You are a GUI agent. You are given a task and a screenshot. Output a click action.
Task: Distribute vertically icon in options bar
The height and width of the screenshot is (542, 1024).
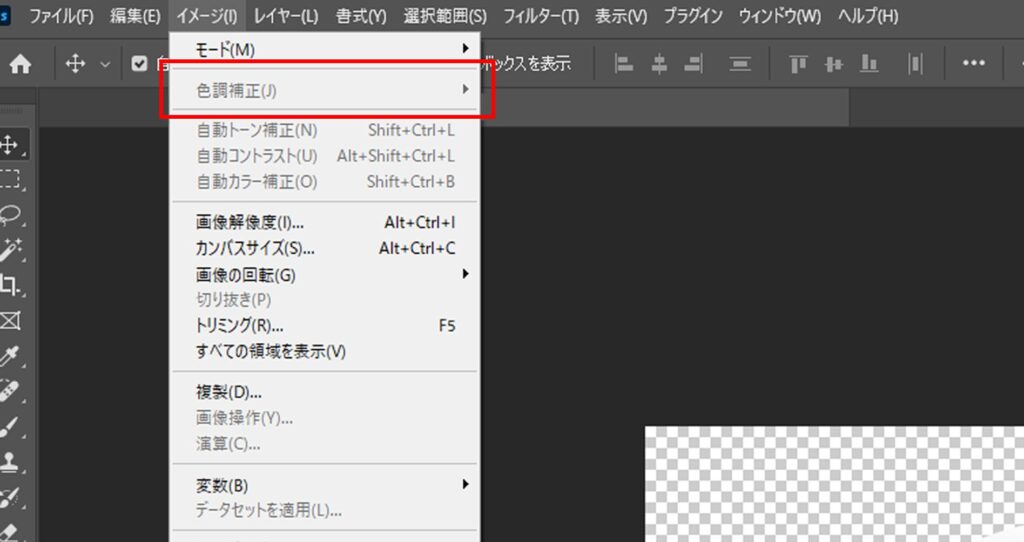click(x=740, y=63)
